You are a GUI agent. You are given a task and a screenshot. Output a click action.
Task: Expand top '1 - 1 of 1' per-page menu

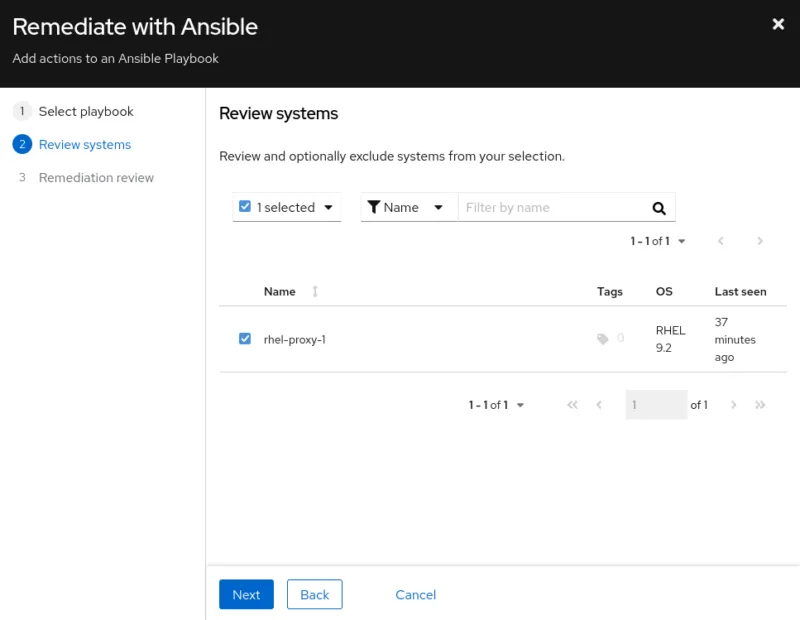(x=681, y=241)
